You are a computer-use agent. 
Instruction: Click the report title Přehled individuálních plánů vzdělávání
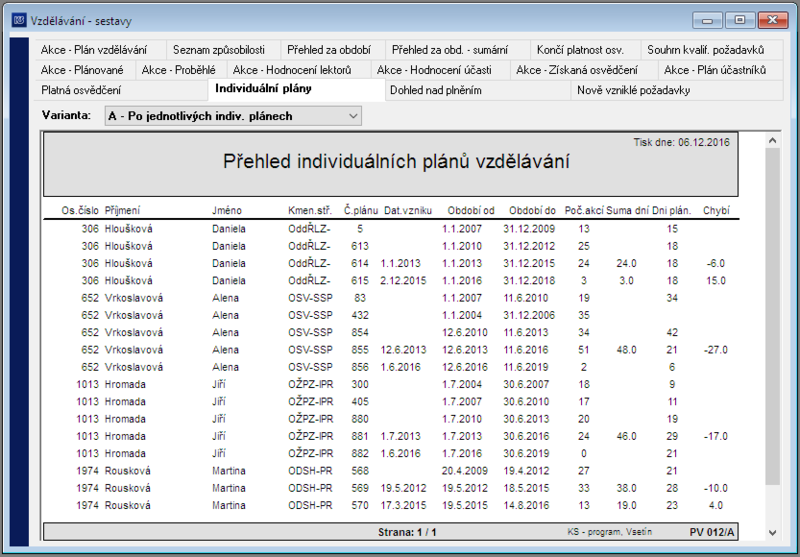coord(396,162)
